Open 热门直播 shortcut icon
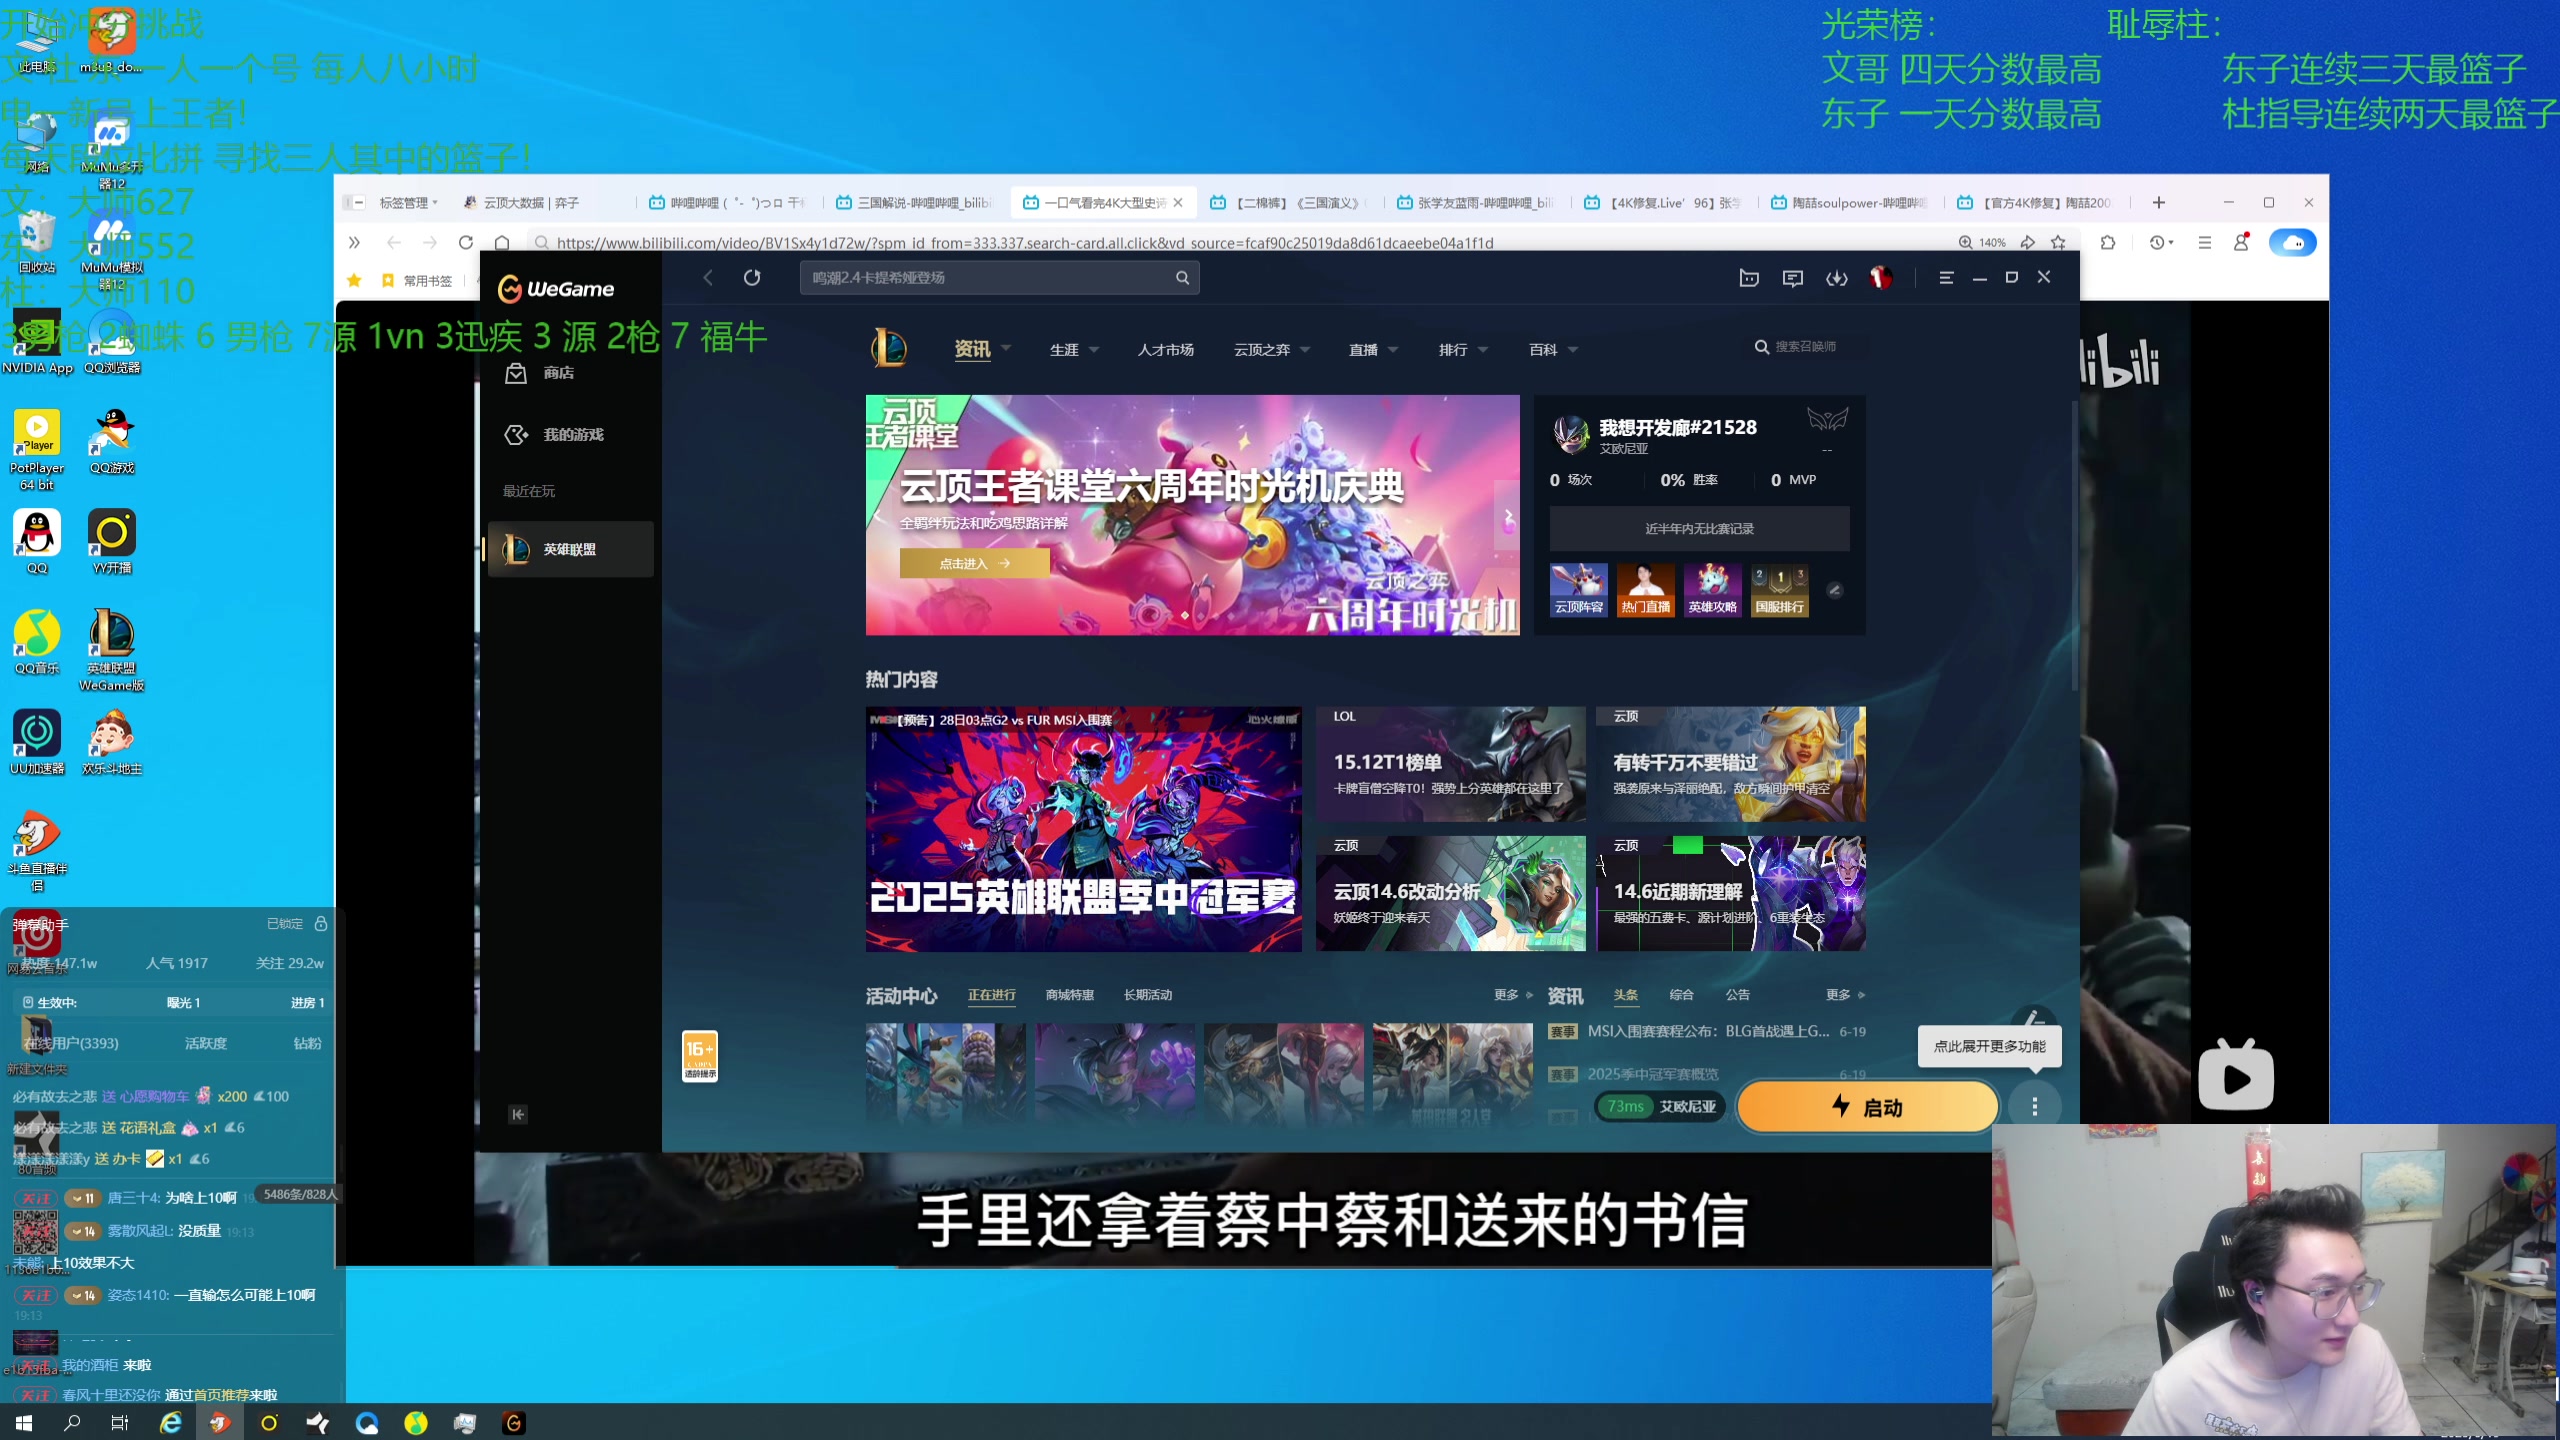The height and width of the screenshot is (1440, 2560). 1646,590
